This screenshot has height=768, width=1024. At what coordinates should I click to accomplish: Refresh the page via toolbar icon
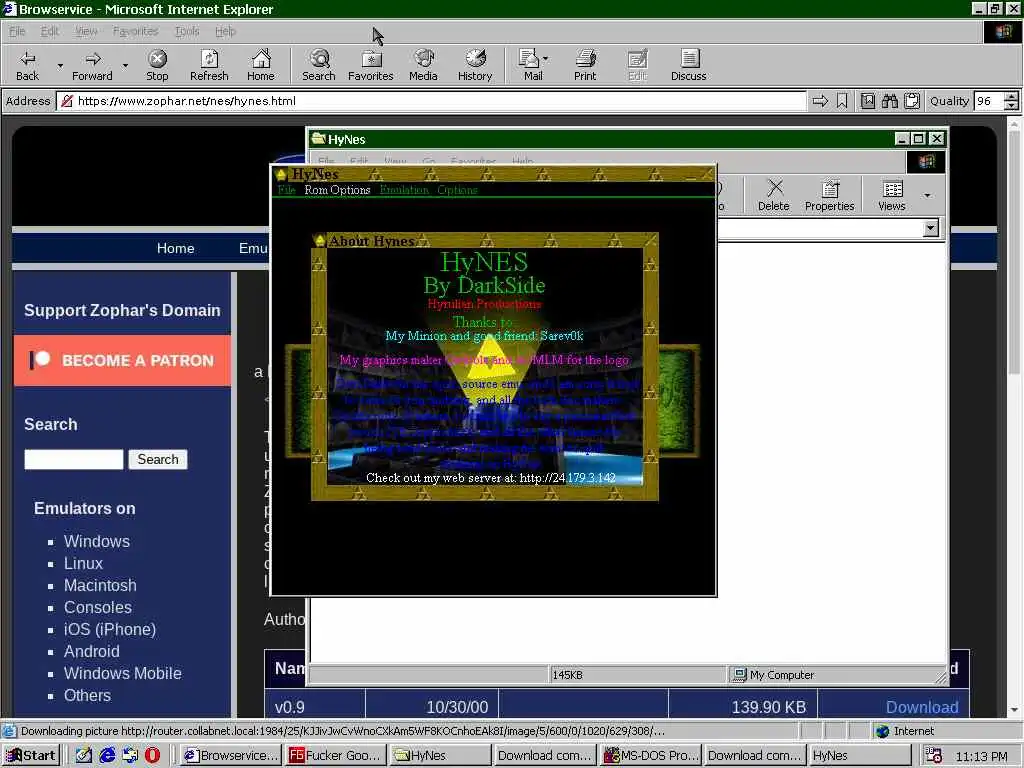tap(209, 65)
